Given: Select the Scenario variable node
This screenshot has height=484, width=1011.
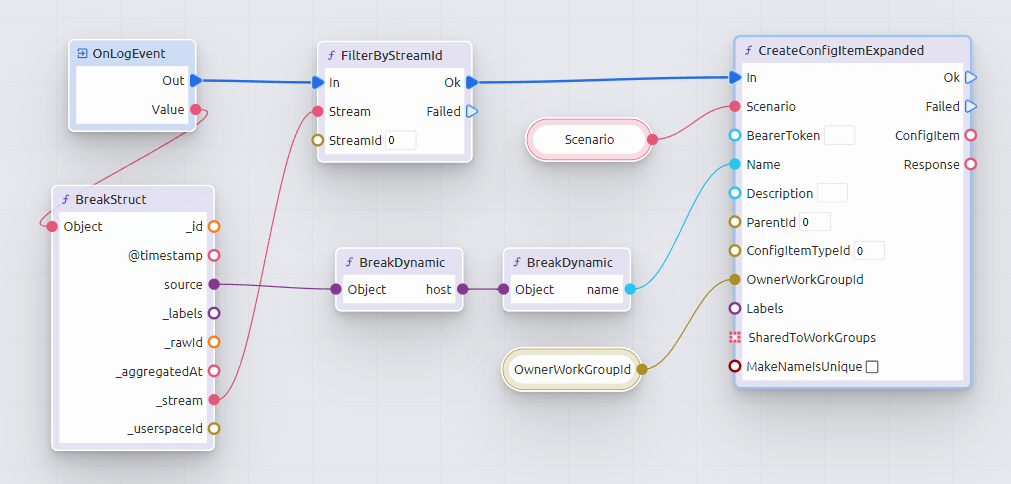Looking at the screenshot, I should pyautogui.click(x=589, y=140).
